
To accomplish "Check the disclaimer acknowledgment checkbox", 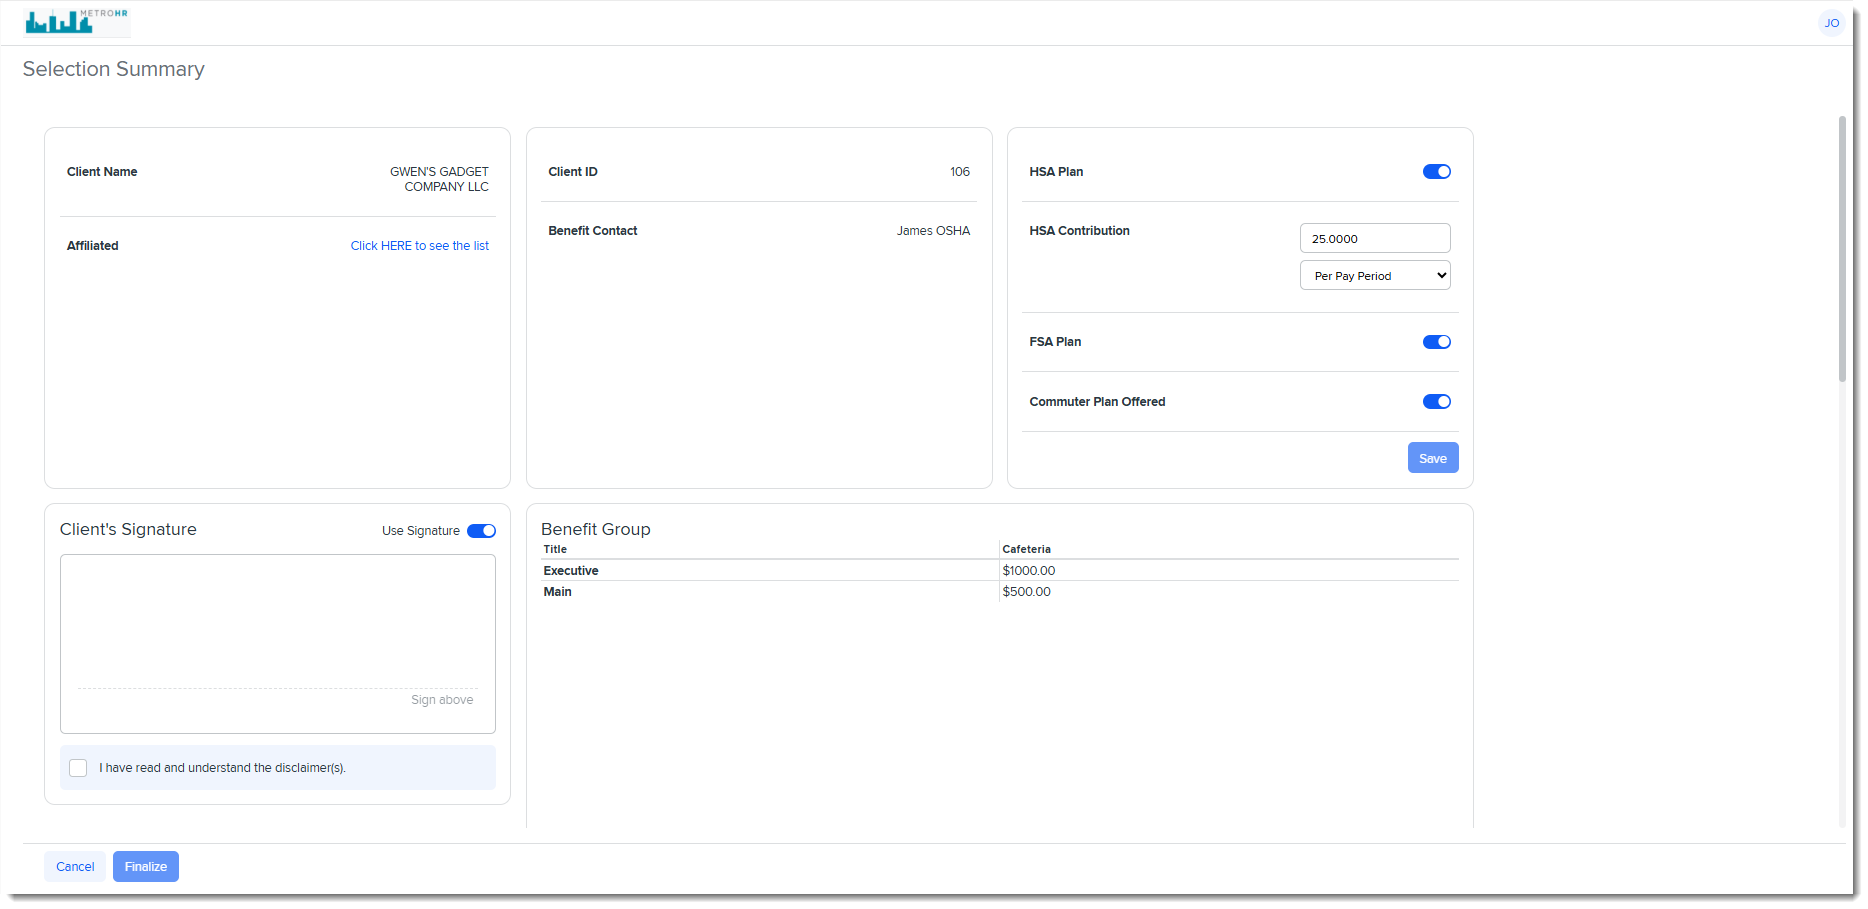I will (78, 768).
